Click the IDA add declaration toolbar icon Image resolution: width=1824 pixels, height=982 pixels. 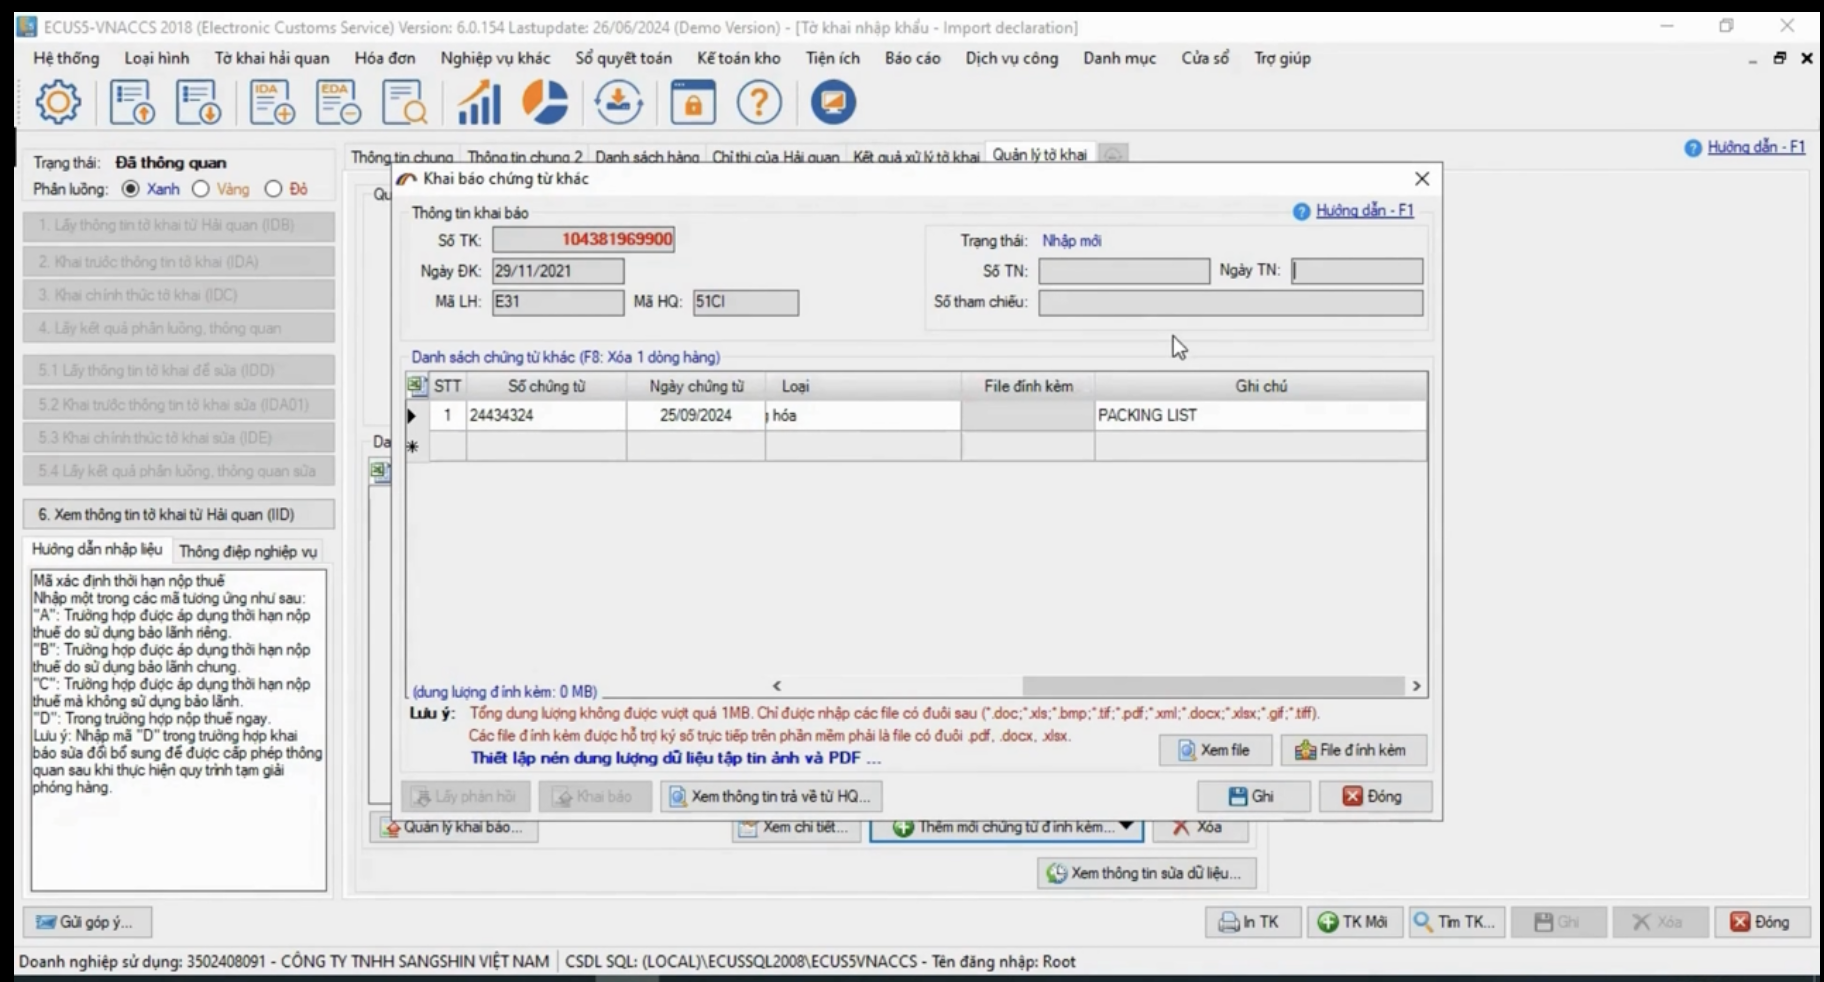click(x=271, y=102)
